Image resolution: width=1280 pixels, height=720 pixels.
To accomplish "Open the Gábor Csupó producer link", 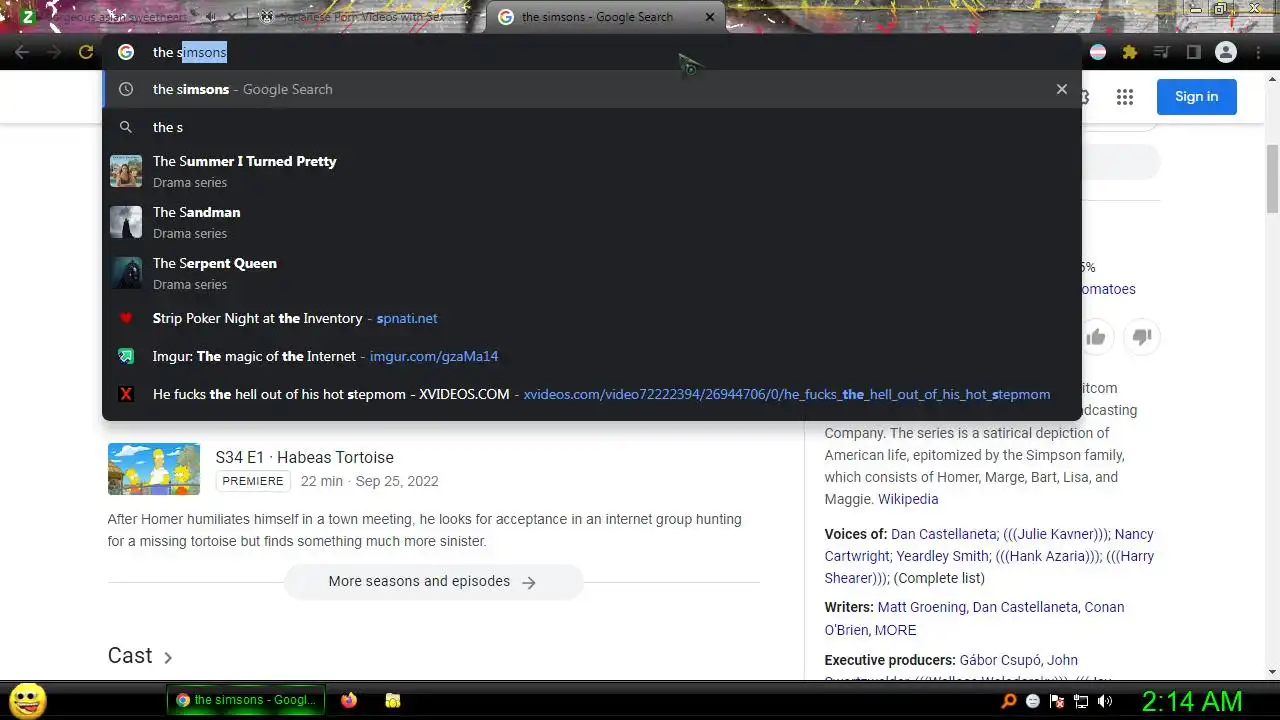I will click(1000, 660).
